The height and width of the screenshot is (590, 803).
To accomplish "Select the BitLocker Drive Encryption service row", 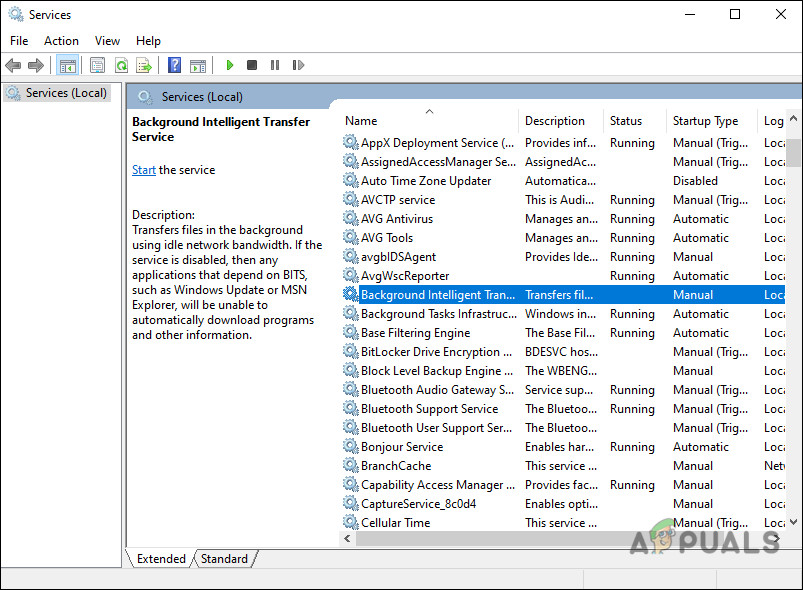I will click(430, 352).
